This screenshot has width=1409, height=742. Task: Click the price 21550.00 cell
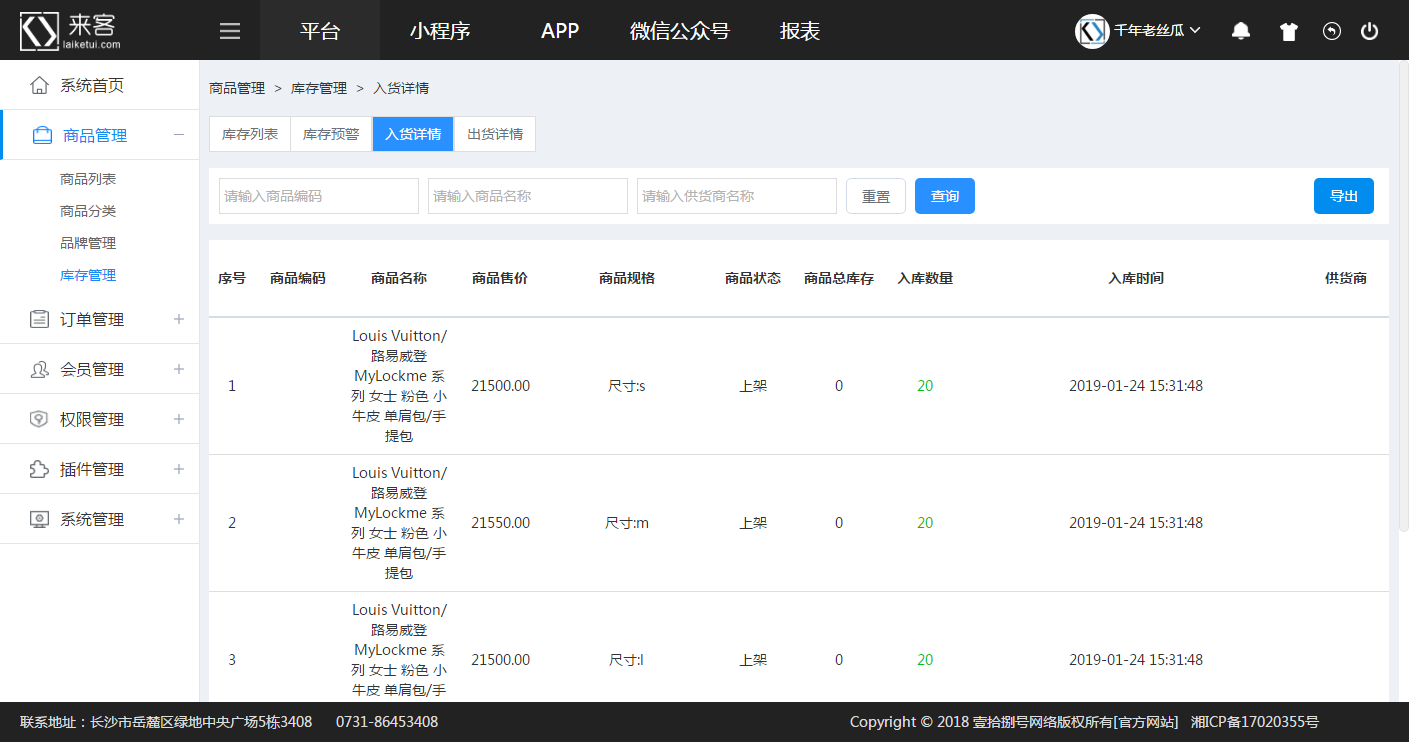pos(501,523)
